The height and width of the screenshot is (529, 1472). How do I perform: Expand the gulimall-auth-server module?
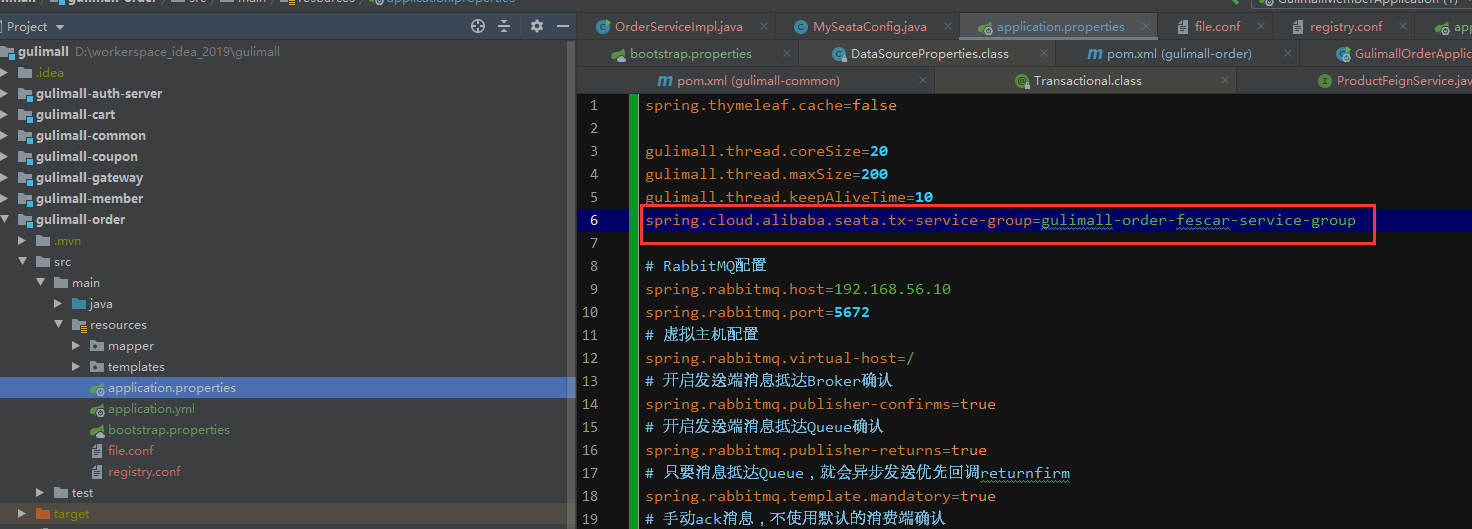pos(5,93)
